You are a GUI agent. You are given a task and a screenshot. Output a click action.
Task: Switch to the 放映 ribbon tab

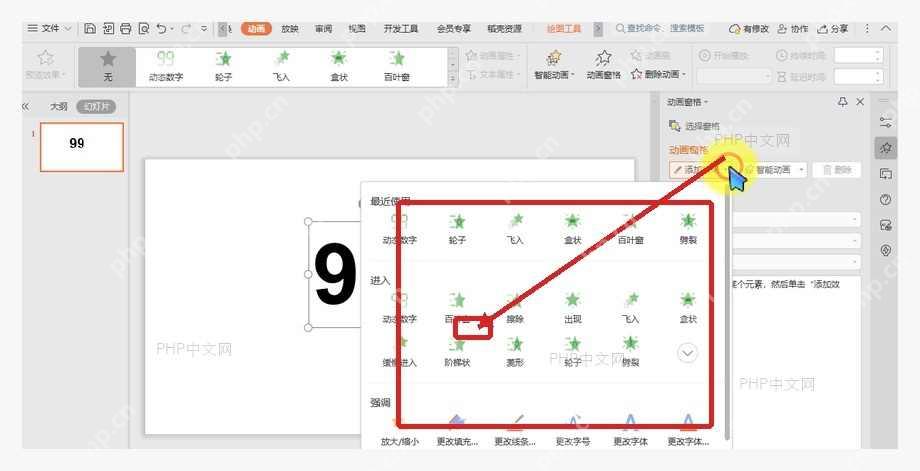pos(290,28)
